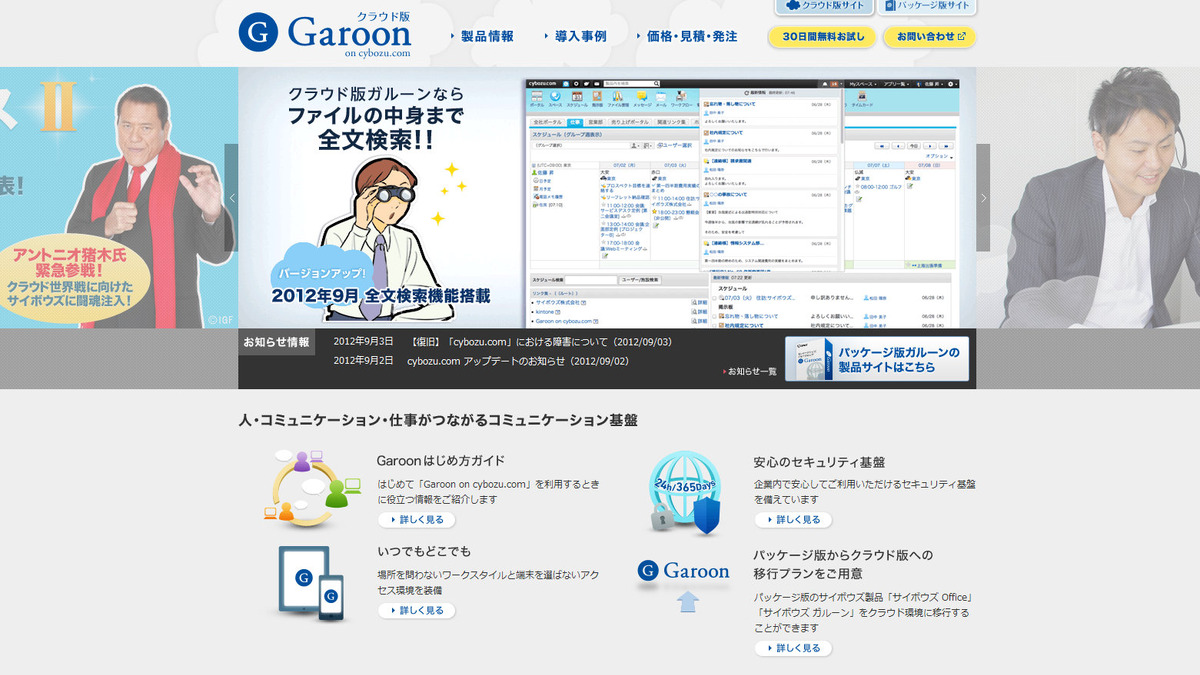Click 詳しく見る under 安心のセキュリティ基盤
The image size is (1200, 675).
click(x=793, y=520)
